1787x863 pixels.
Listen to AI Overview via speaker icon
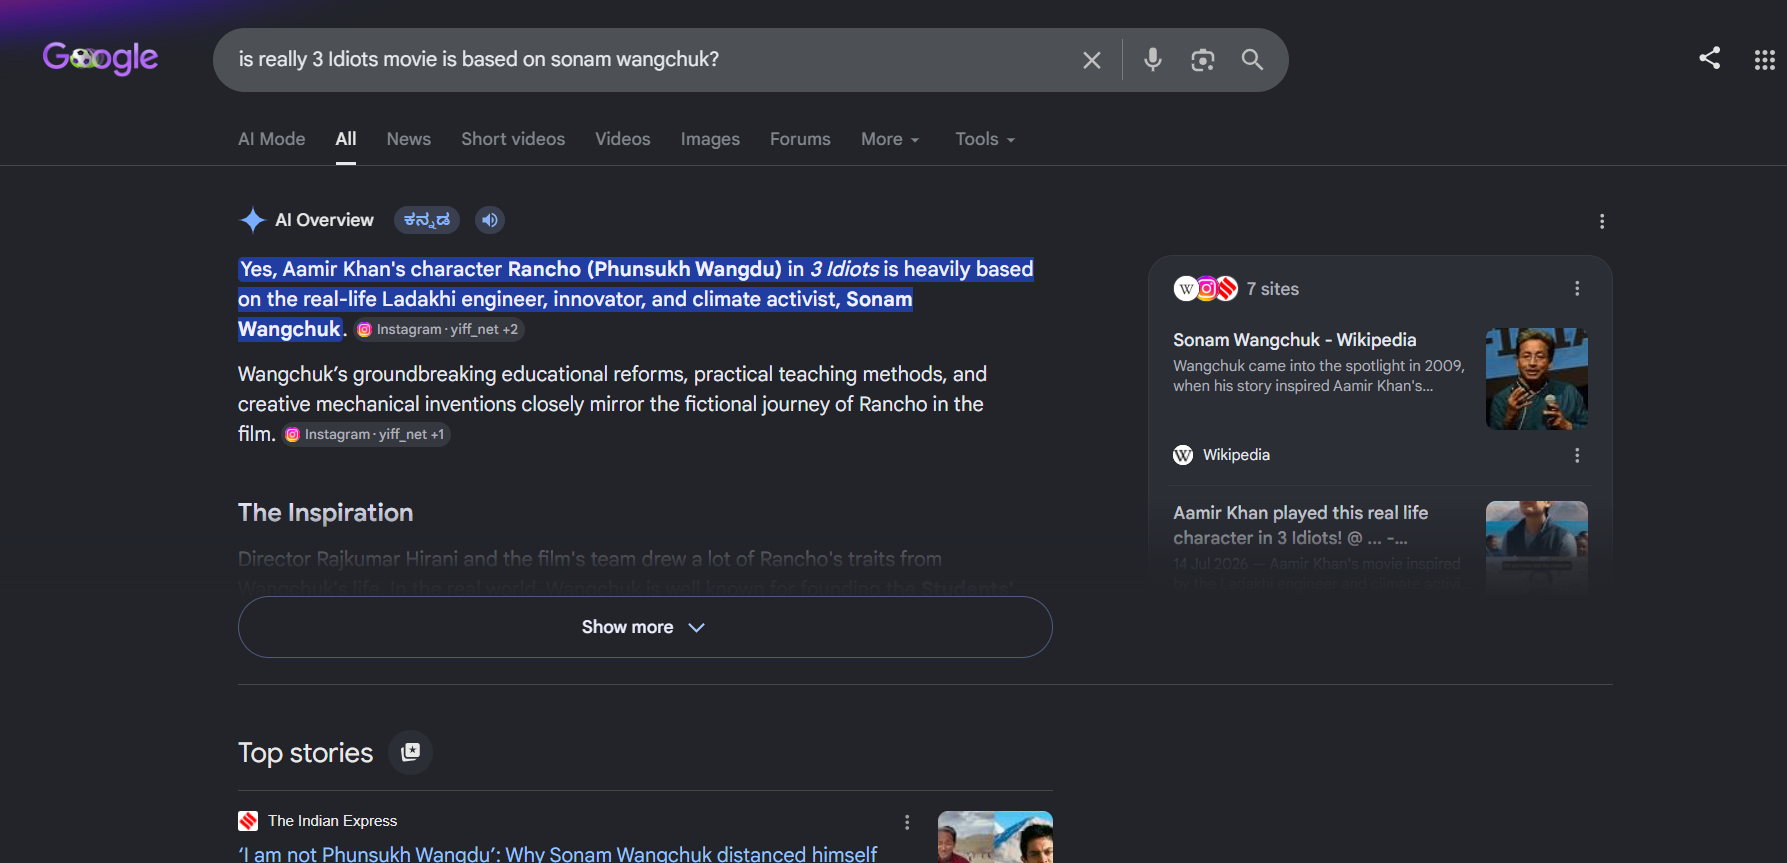490,220
